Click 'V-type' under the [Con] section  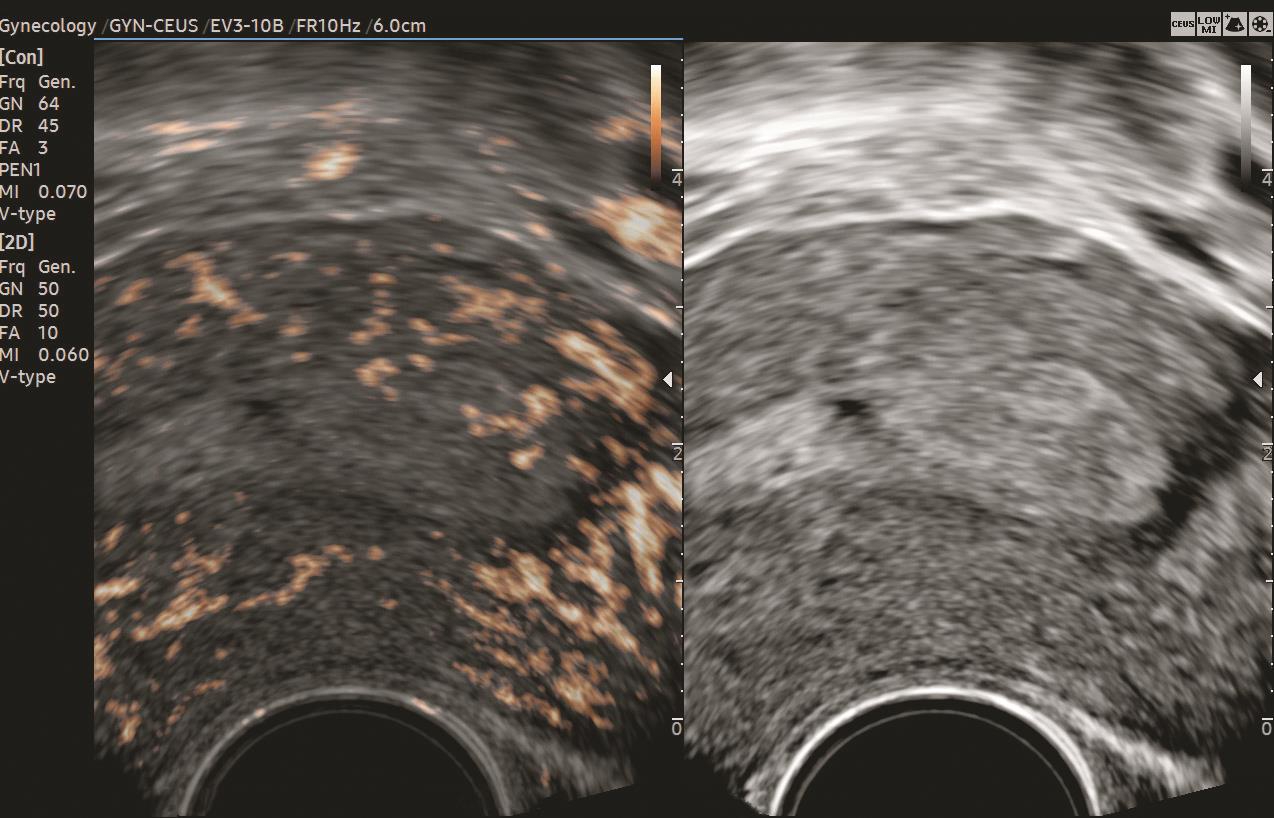(28, 214)
